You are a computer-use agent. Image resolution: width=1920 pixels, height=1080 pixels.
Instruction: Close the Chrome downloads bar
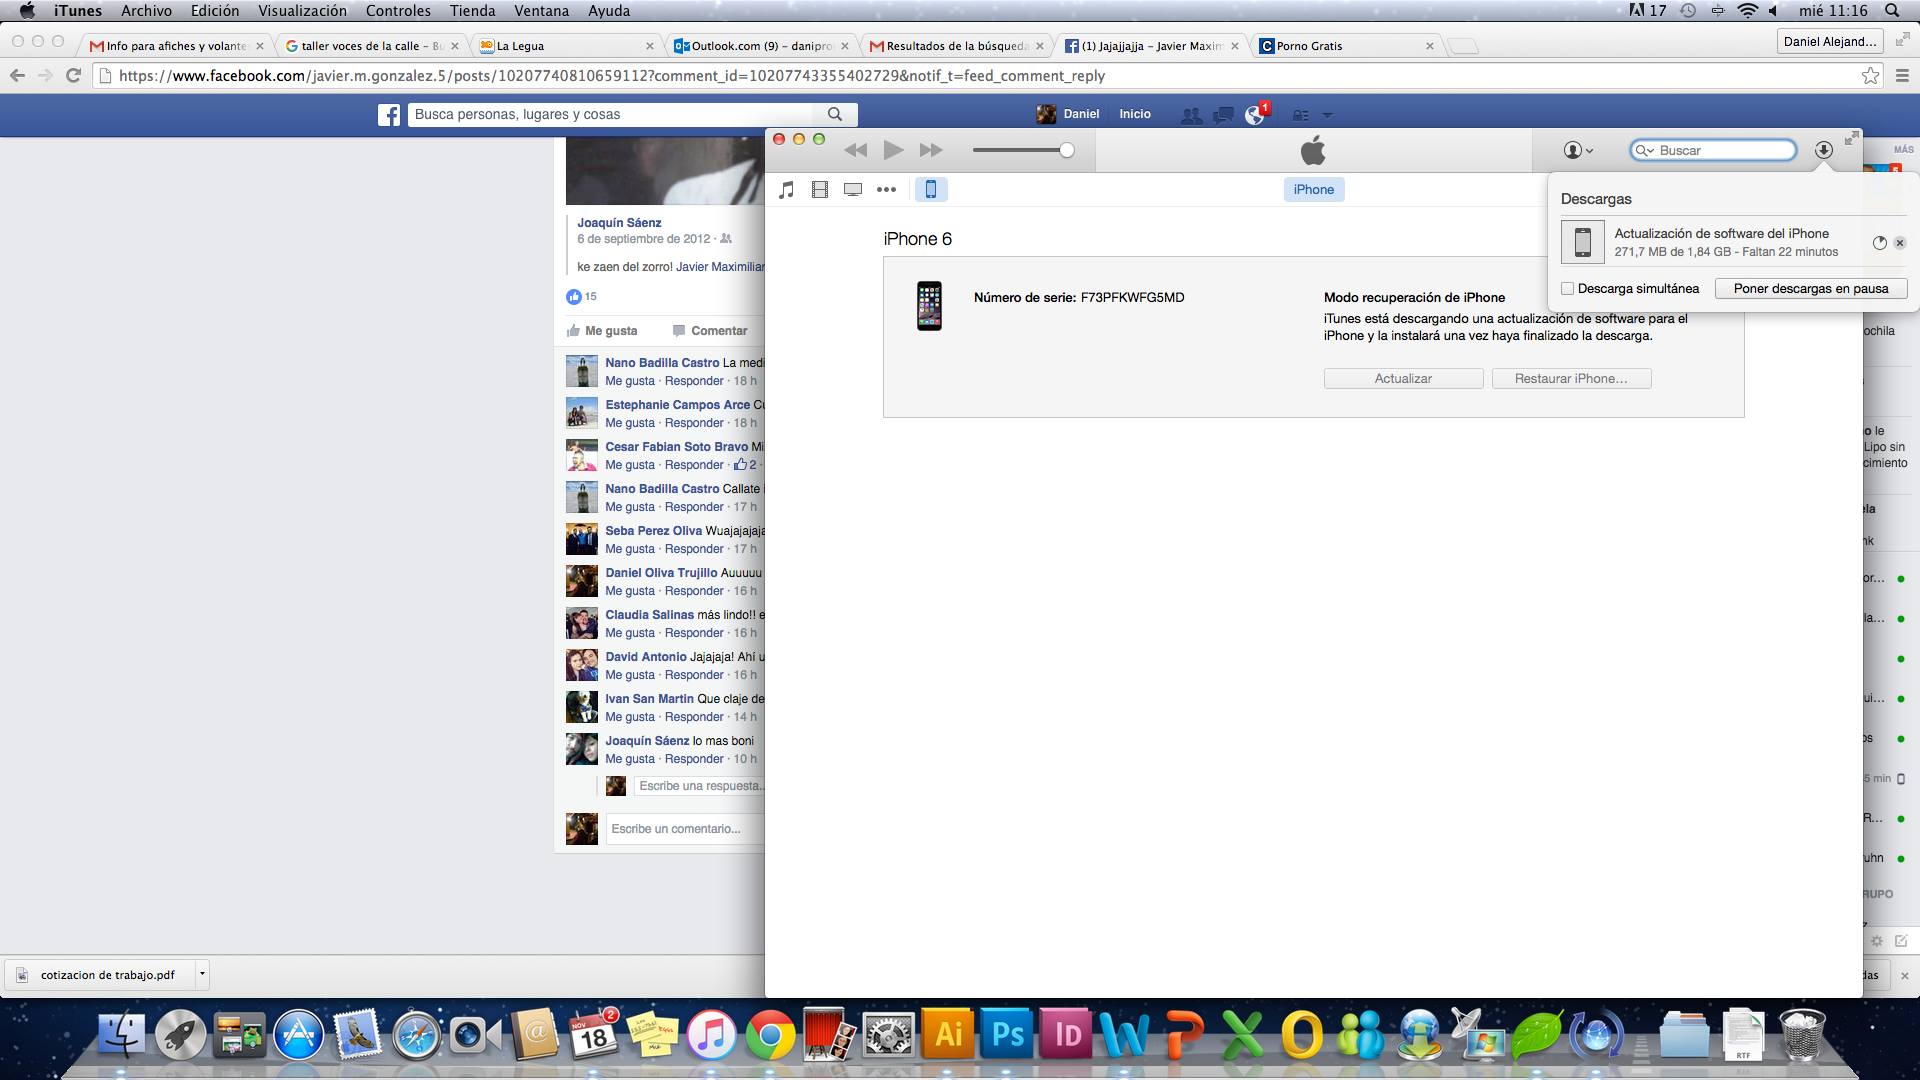pyautogui.click(x=1904, y=975)
